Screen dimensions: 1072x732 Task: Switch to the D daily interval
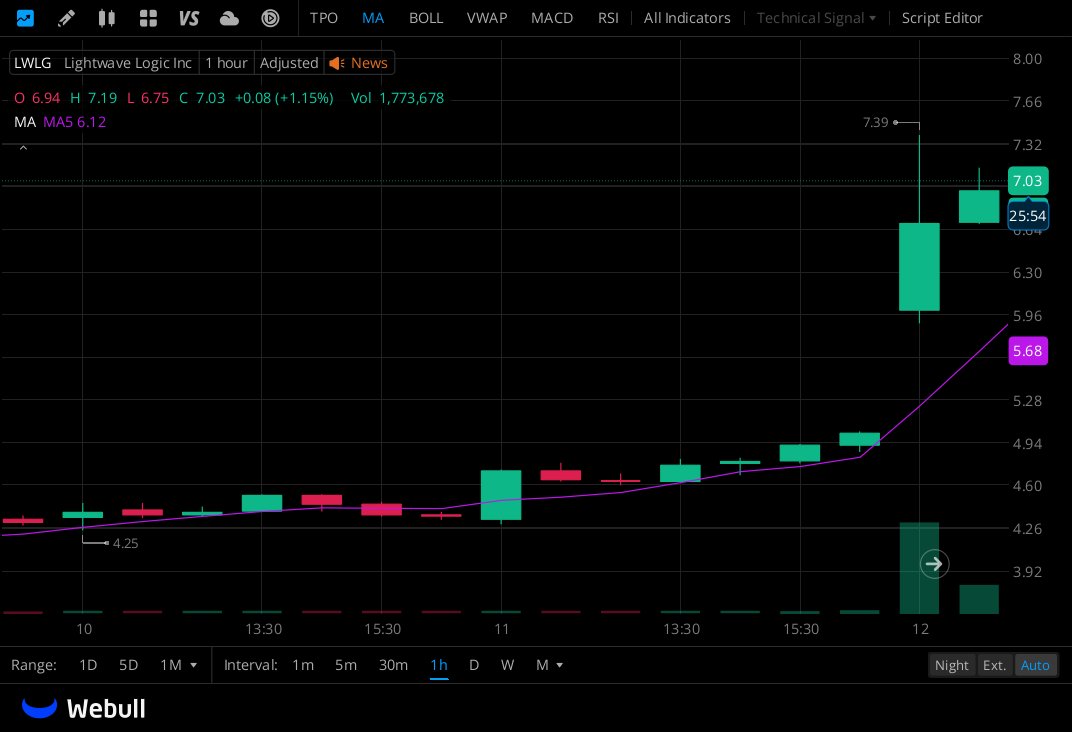coord(474,665)
